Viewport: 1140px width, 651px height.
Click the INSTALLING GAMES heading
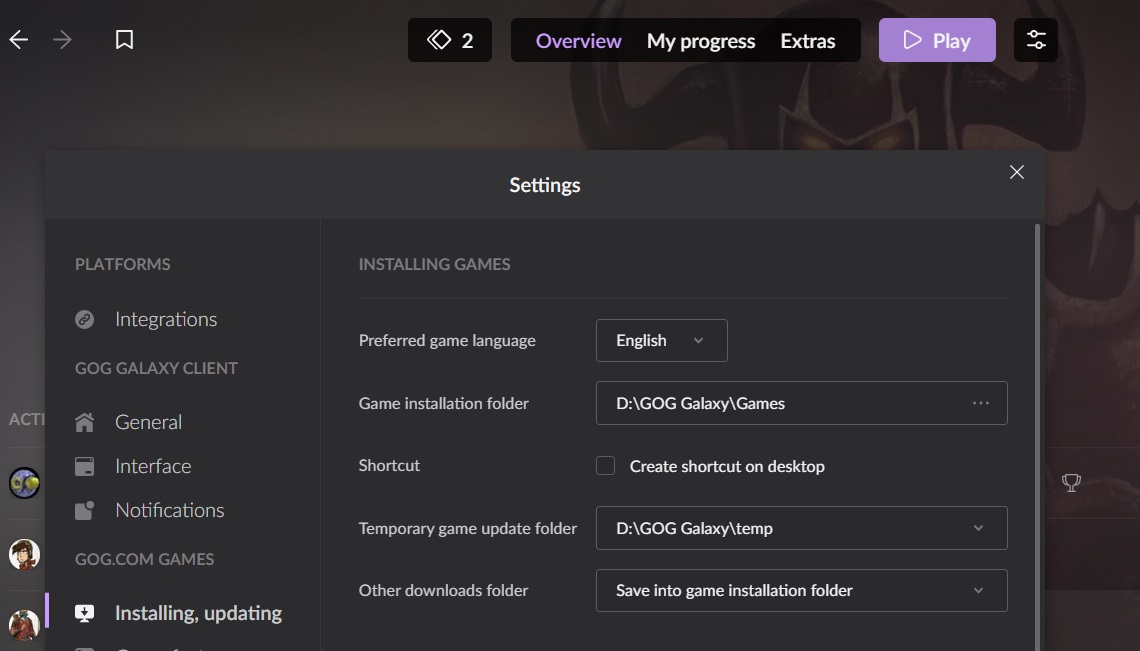pos(434,264)
